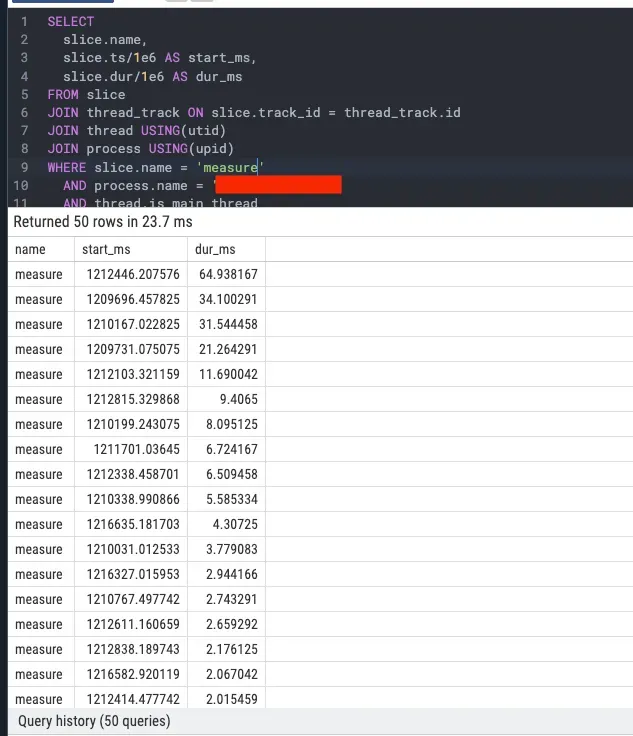Screen dimensions: 633x736
Task: Select start_ms cell 1210338.990866
Action: coord(133,499)
